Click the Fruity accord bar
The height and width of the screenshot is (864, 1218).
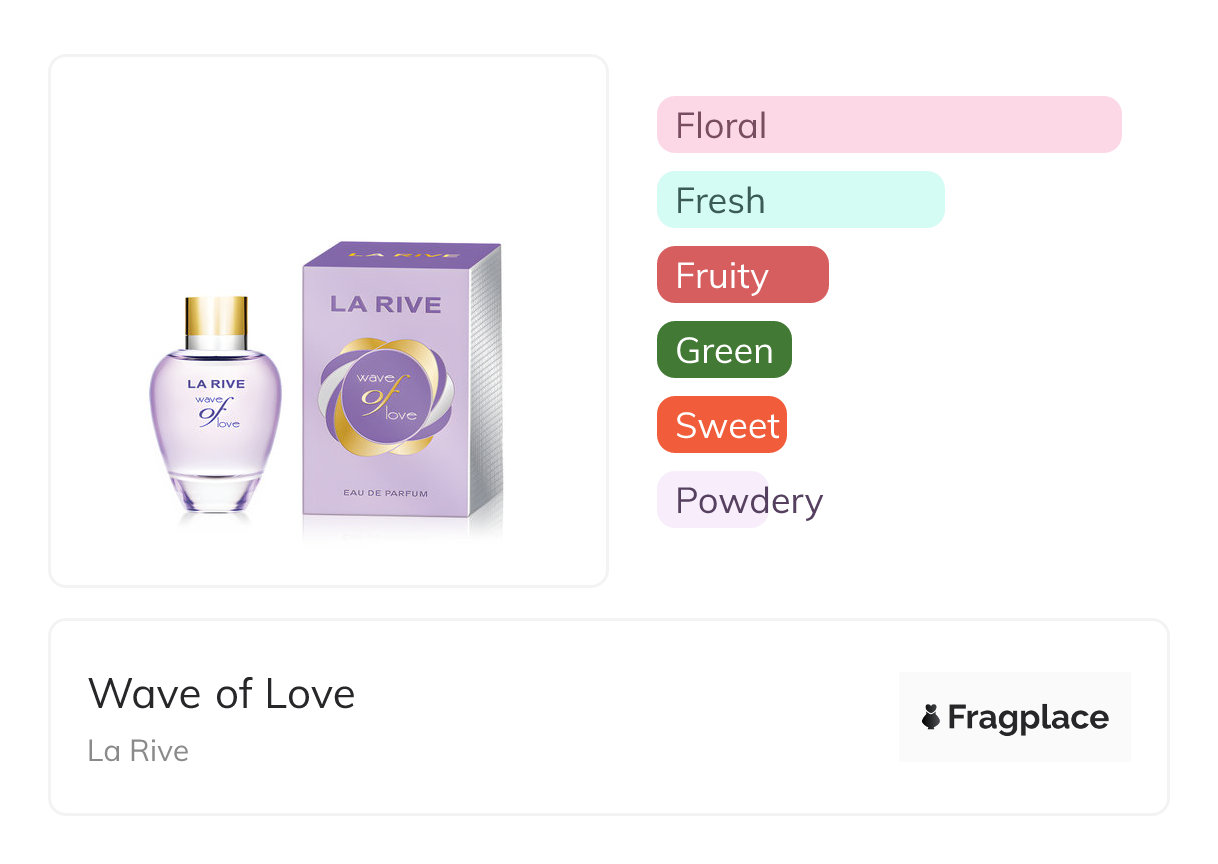pyautogui.click(x=743, y=275)
